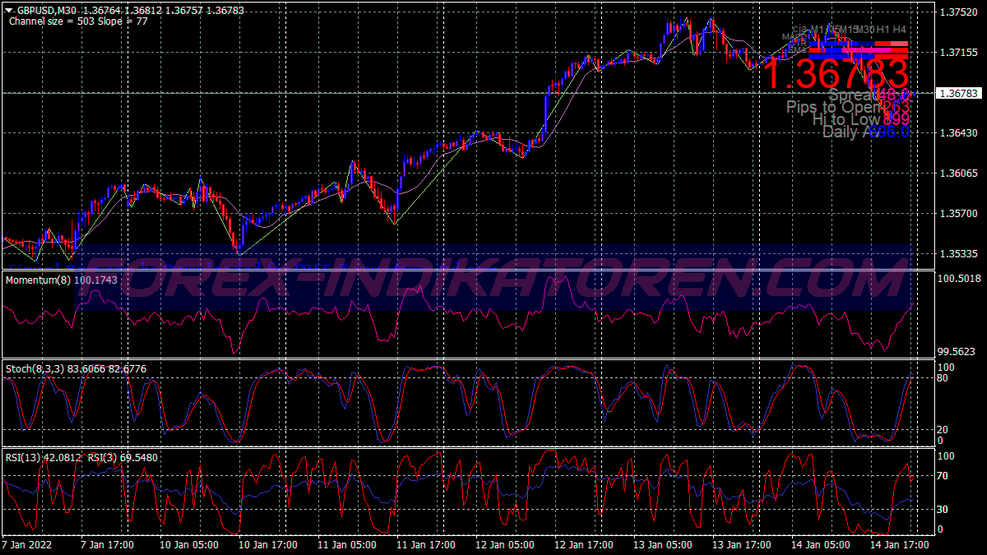
Task: Click the '14 Jan 05:00' time axis label
Action: [x=821, y=545]
